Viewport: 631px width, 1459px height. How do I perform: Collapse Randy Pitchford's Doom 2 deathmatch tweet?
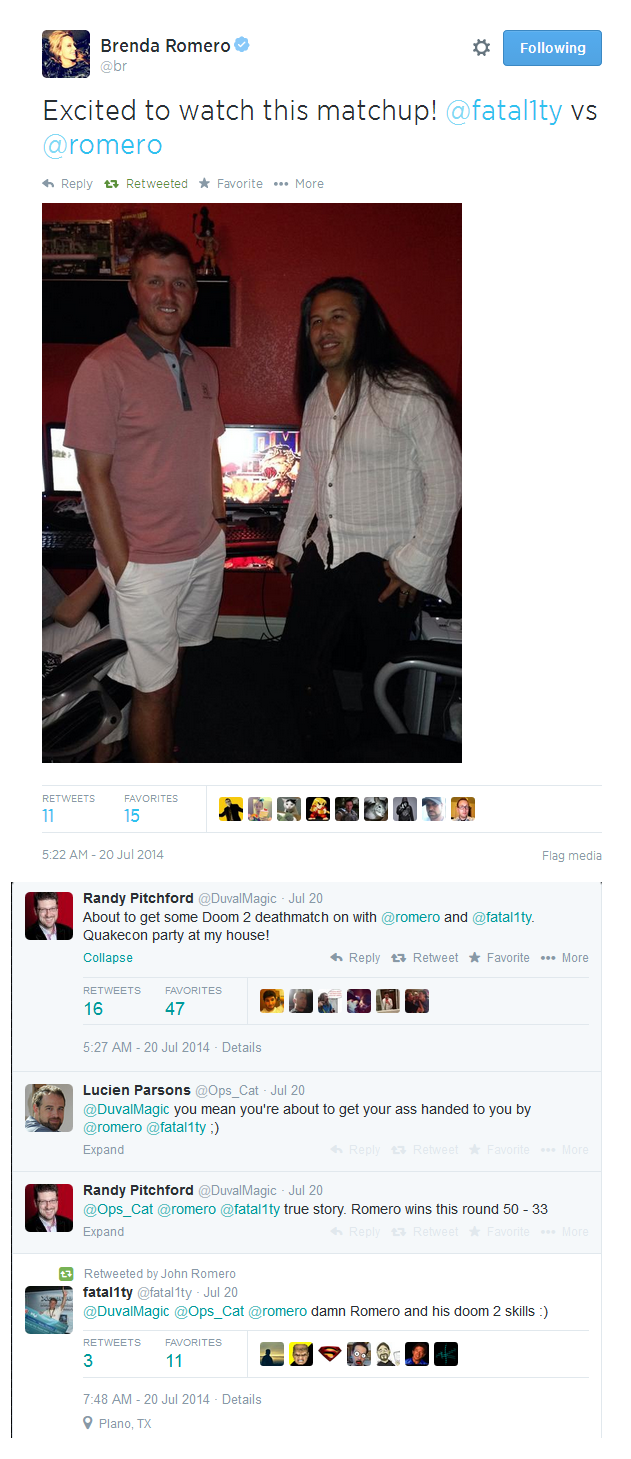(x=108, y=958)
